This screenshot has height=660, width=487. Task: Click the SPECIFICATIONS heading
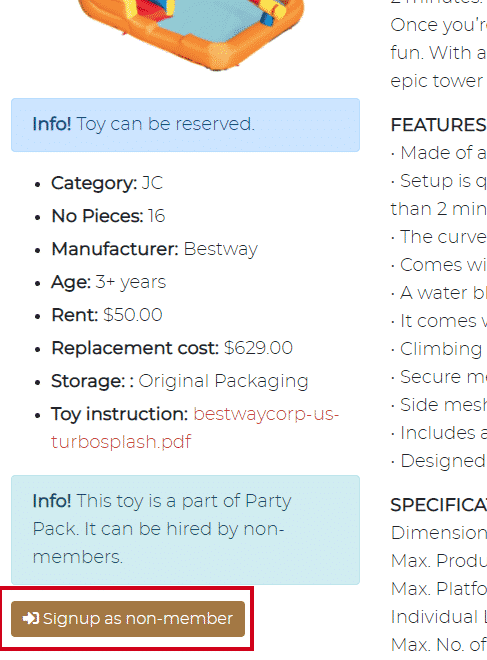click(x=438, y=505)
